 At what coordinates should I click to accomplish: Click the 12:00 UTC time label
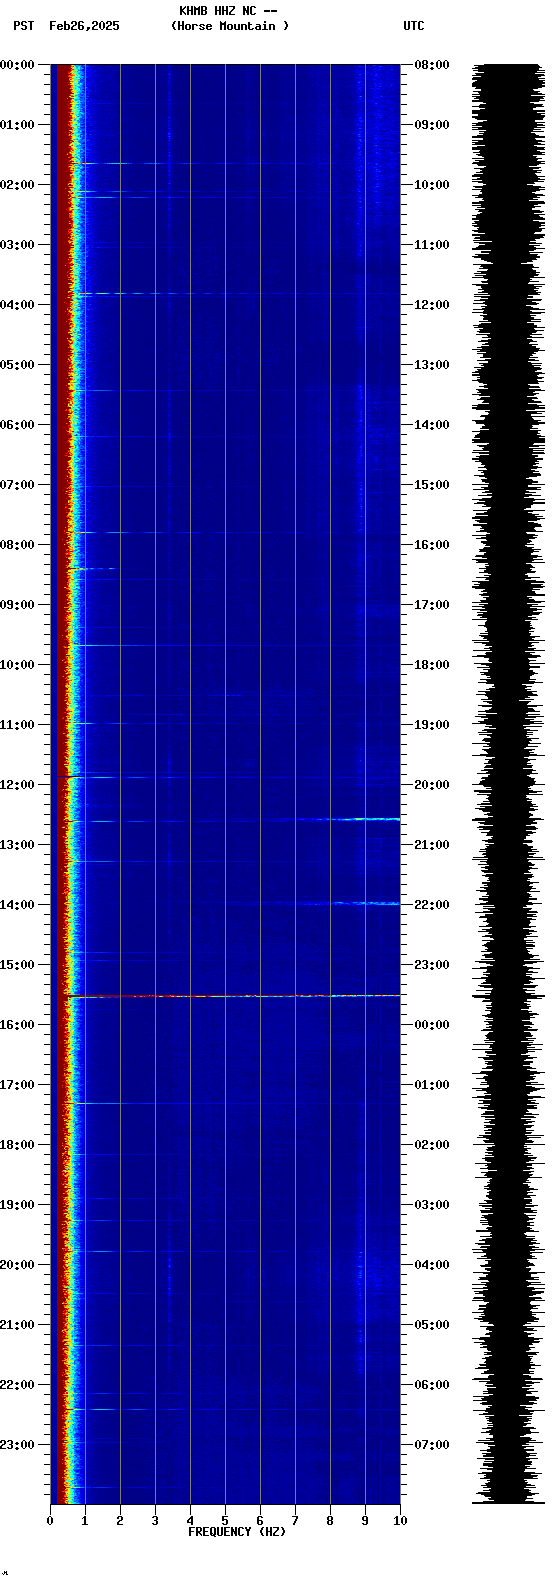[x=432, y=305]
